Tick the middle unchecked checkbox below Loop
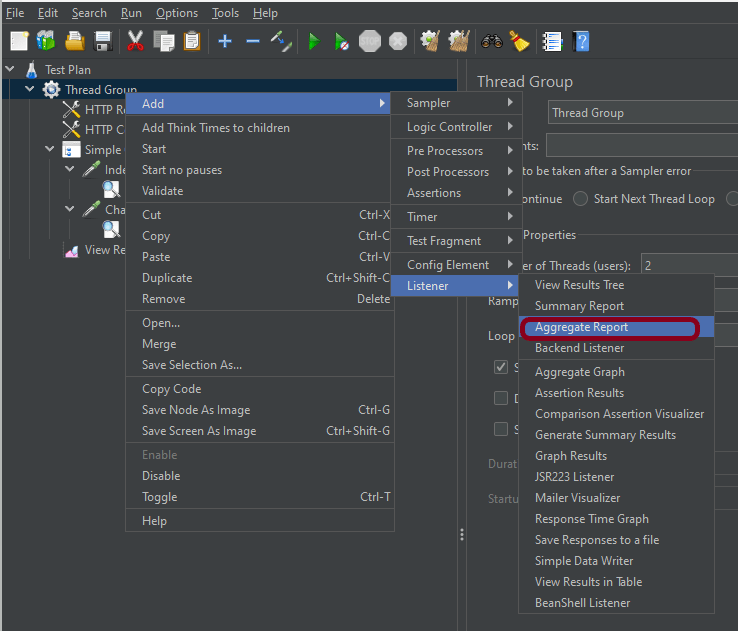Viewport: 738px width, 631px height. click(x=501, y=398)
